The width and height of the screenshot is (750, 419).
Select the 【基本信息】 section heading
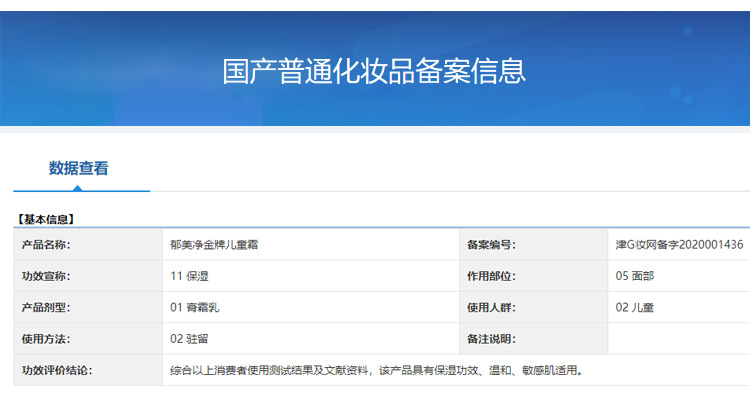(x=46, y=220)
